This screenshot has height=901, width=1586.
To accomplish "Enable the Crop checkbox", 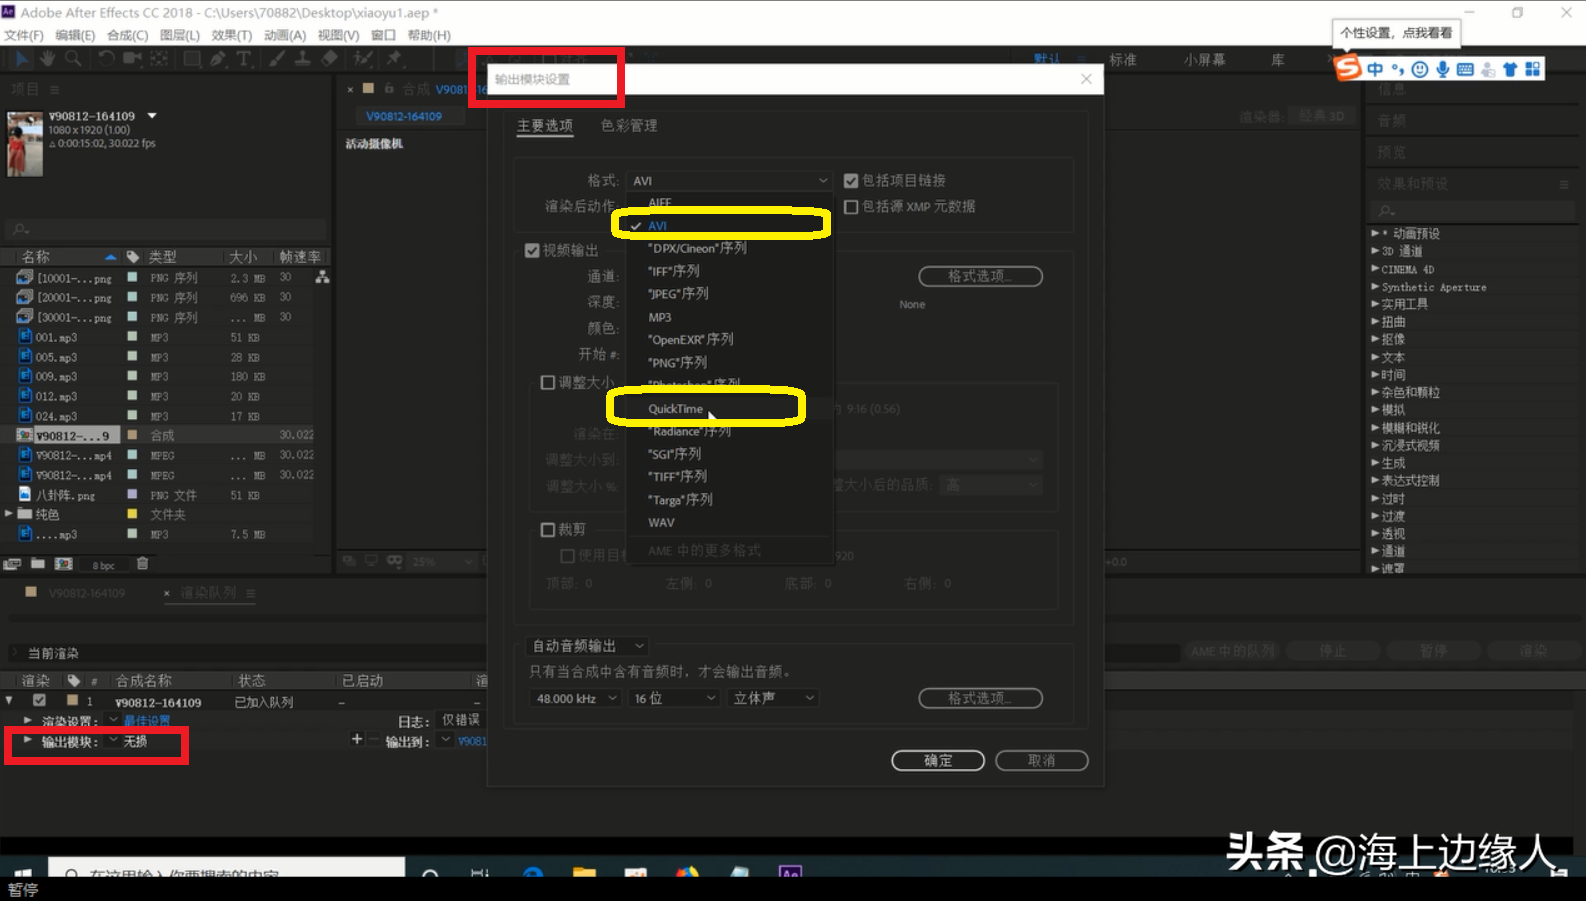I will pos(548,530).
